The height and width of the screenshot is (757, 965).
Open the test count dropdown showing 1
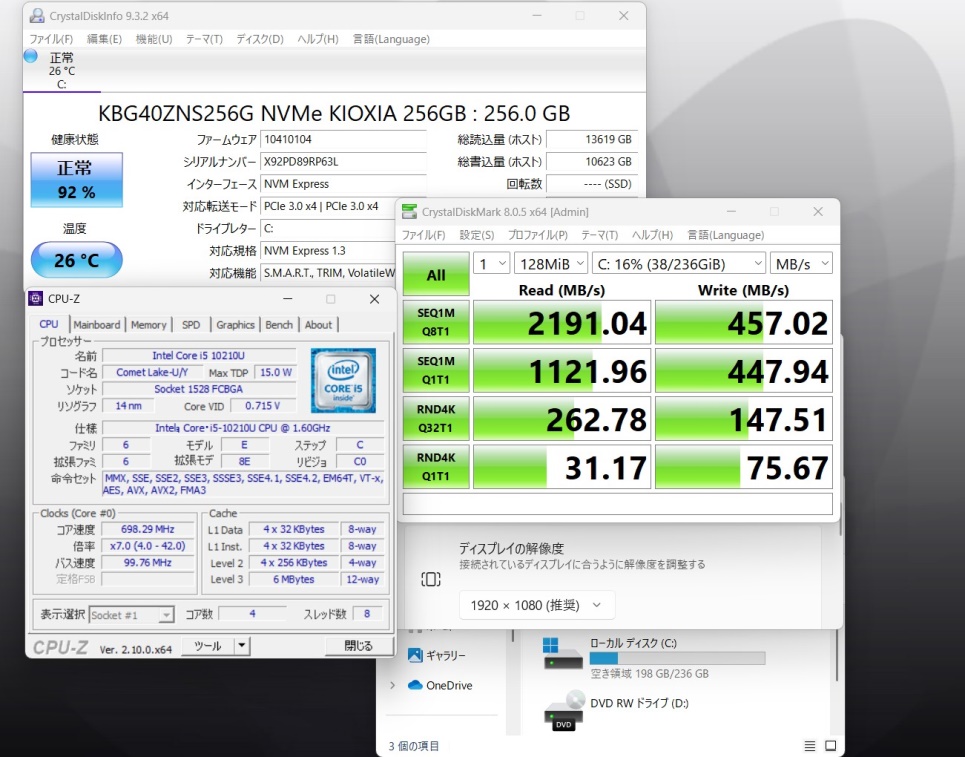491,264
